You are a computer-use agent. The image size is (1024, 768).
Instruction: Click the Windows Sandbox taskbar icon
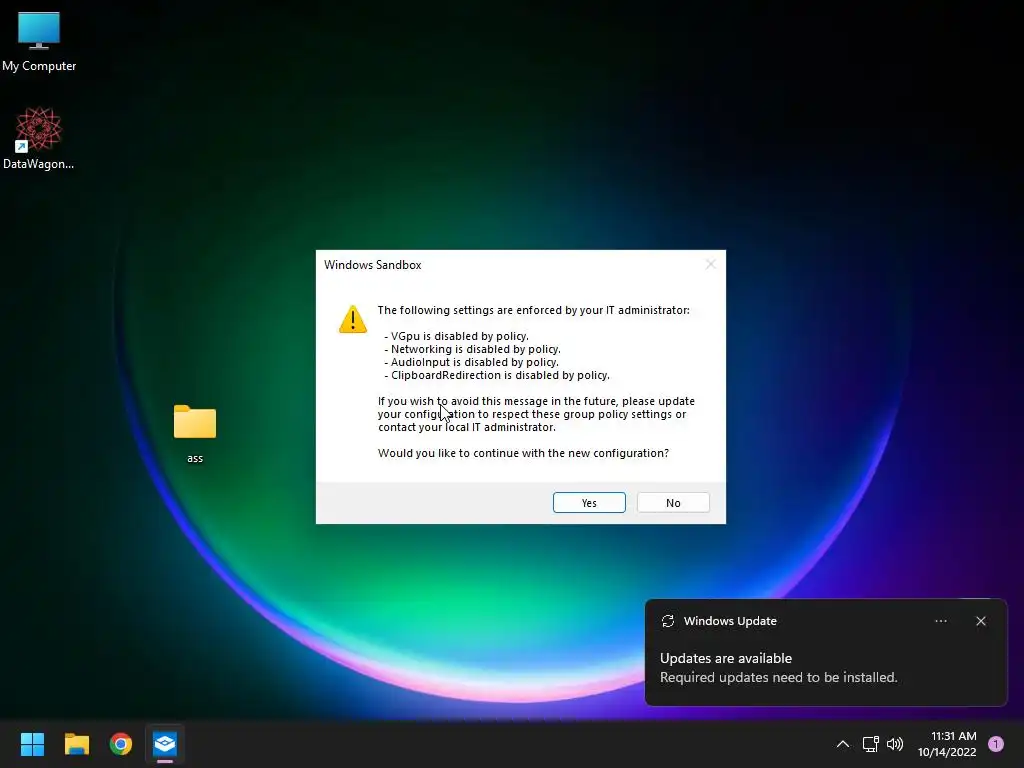165,744
